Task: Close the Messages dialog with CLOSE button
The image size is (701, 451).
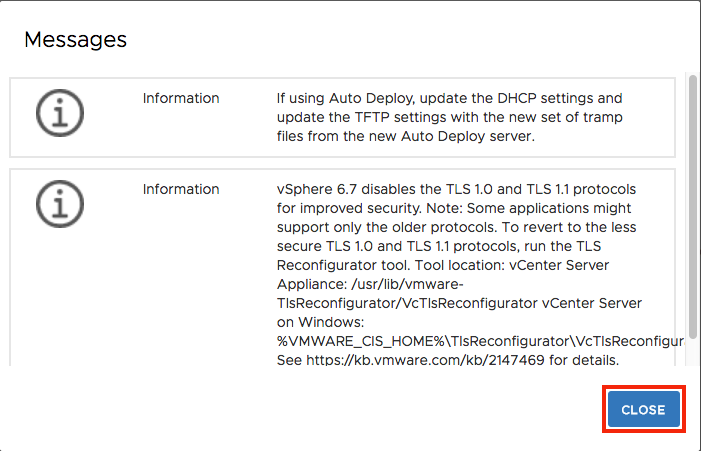Action: click(x=643, y=409)
